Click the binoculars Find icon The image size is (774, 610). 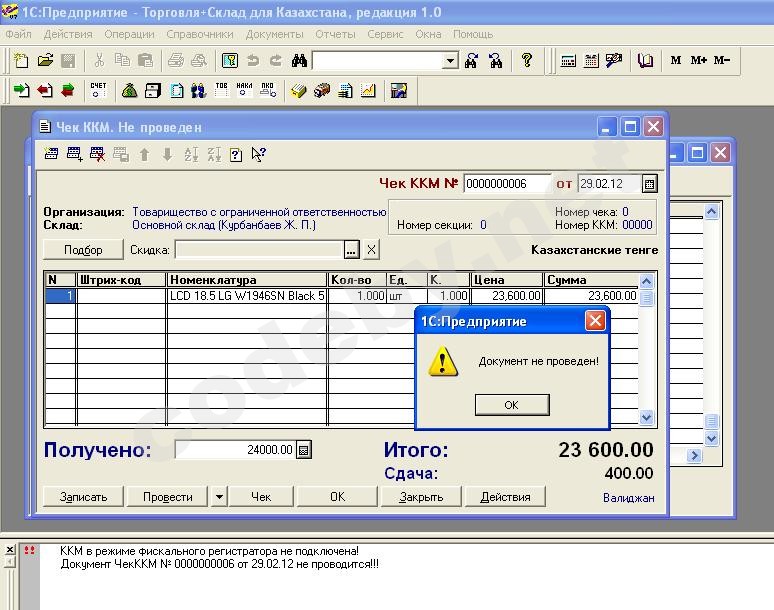(299, 60)
